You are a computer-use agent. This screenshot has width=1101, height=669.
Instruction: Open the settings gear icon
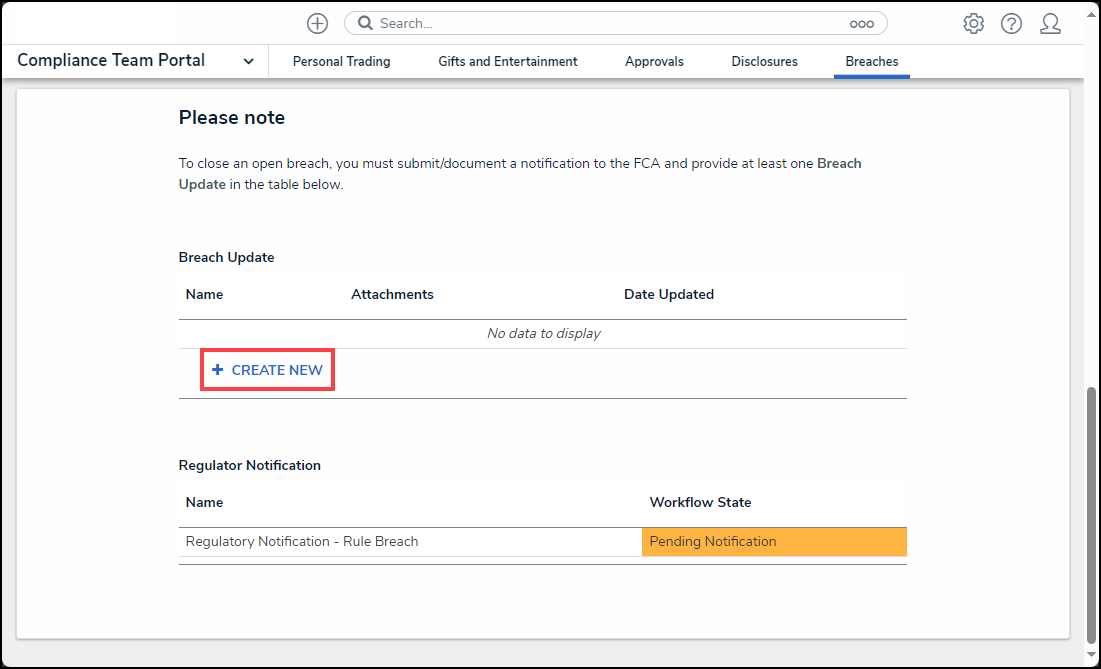[x=973, y=24]
